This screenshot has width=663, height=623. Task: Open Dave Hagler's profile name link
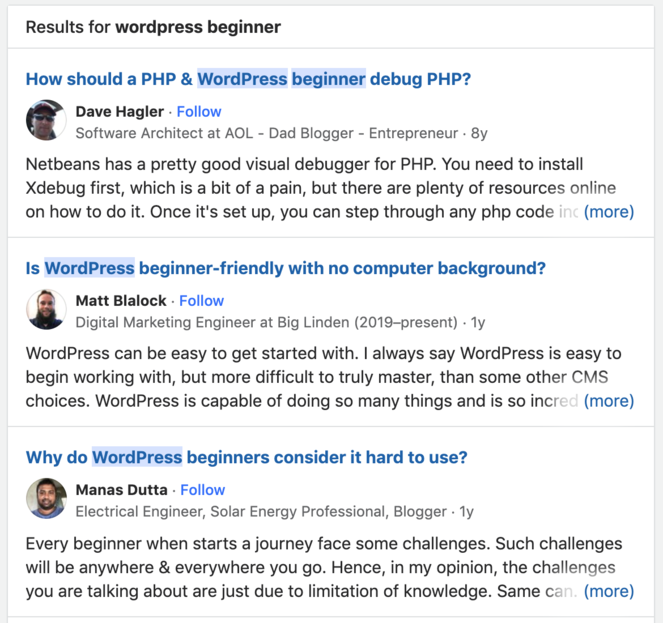point(120,111)
